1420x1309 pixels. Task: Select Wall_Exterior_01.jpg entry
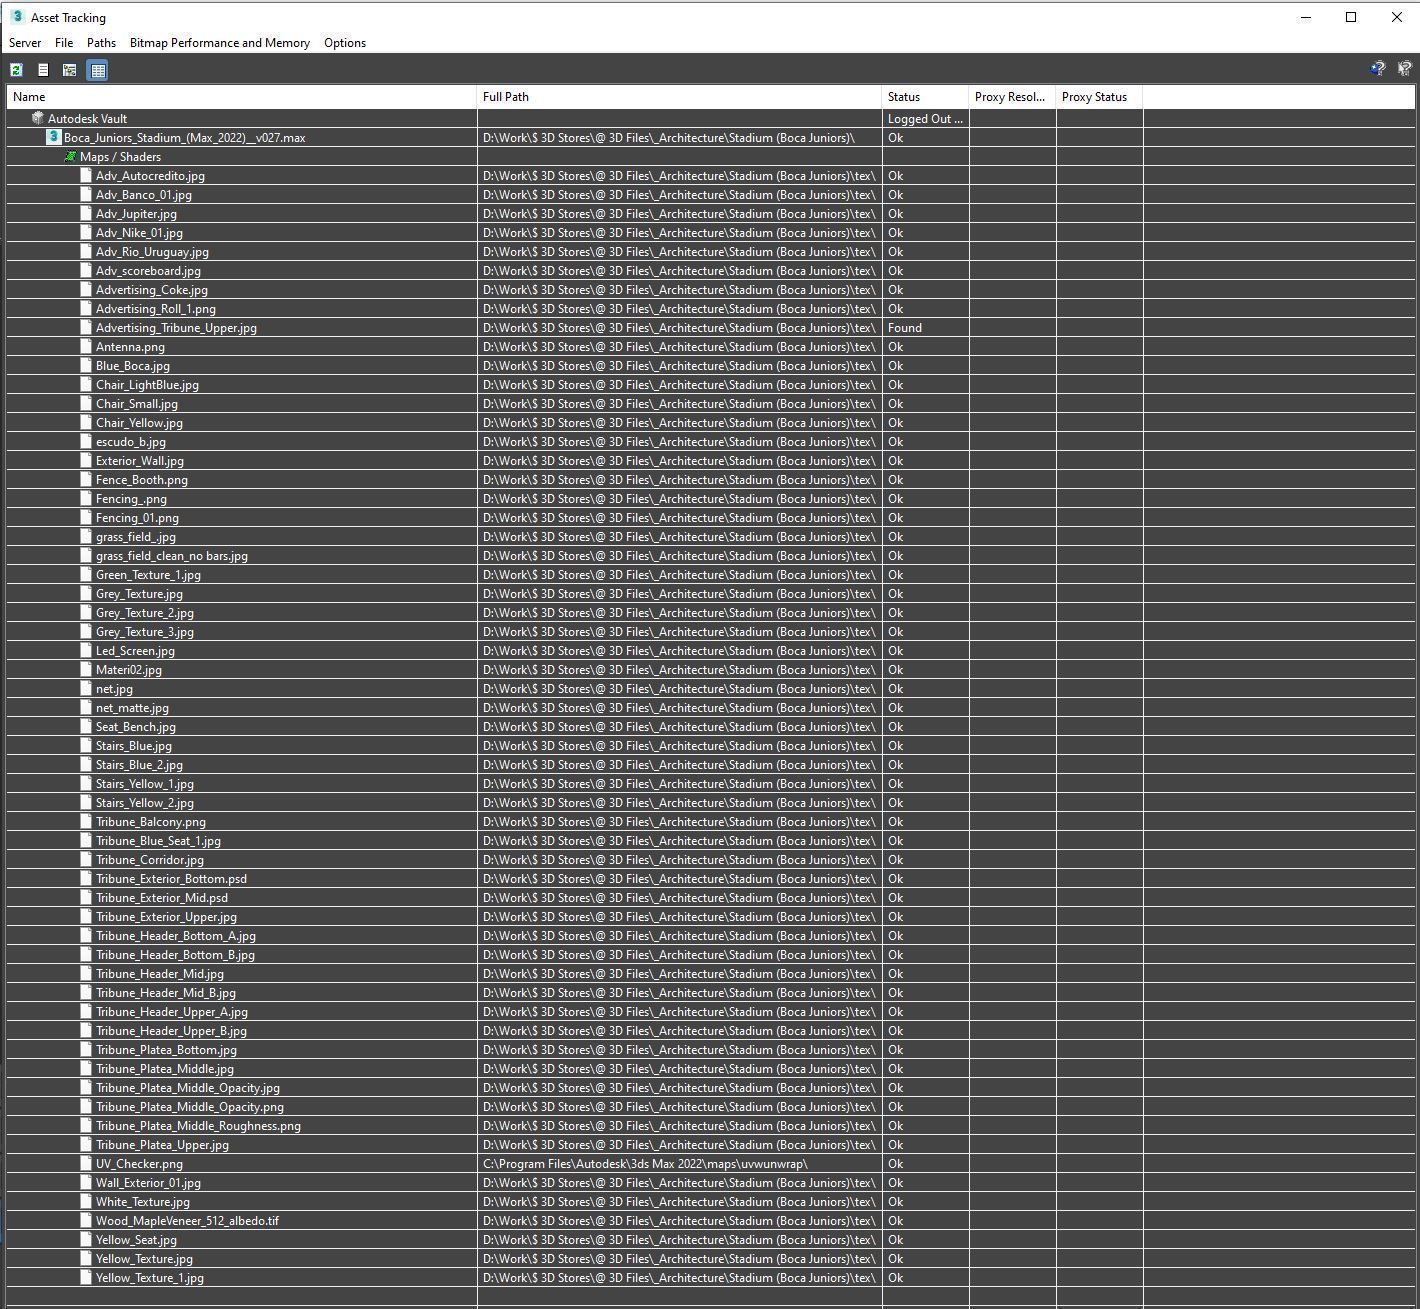coord(148,1182)
